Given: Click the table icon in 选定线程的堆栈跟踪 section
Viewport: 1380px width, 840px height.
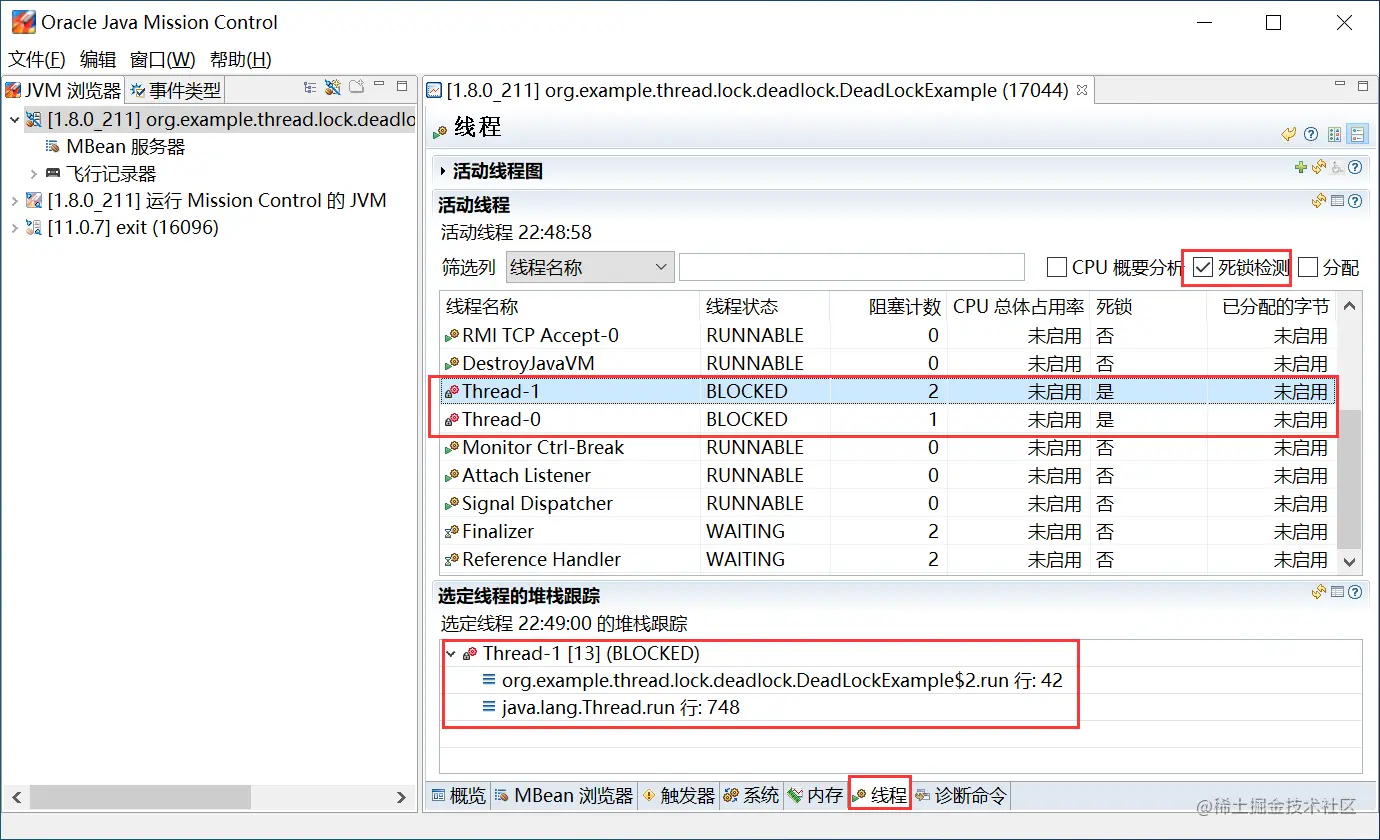Looking at the screenshot, I should 1337,592.
